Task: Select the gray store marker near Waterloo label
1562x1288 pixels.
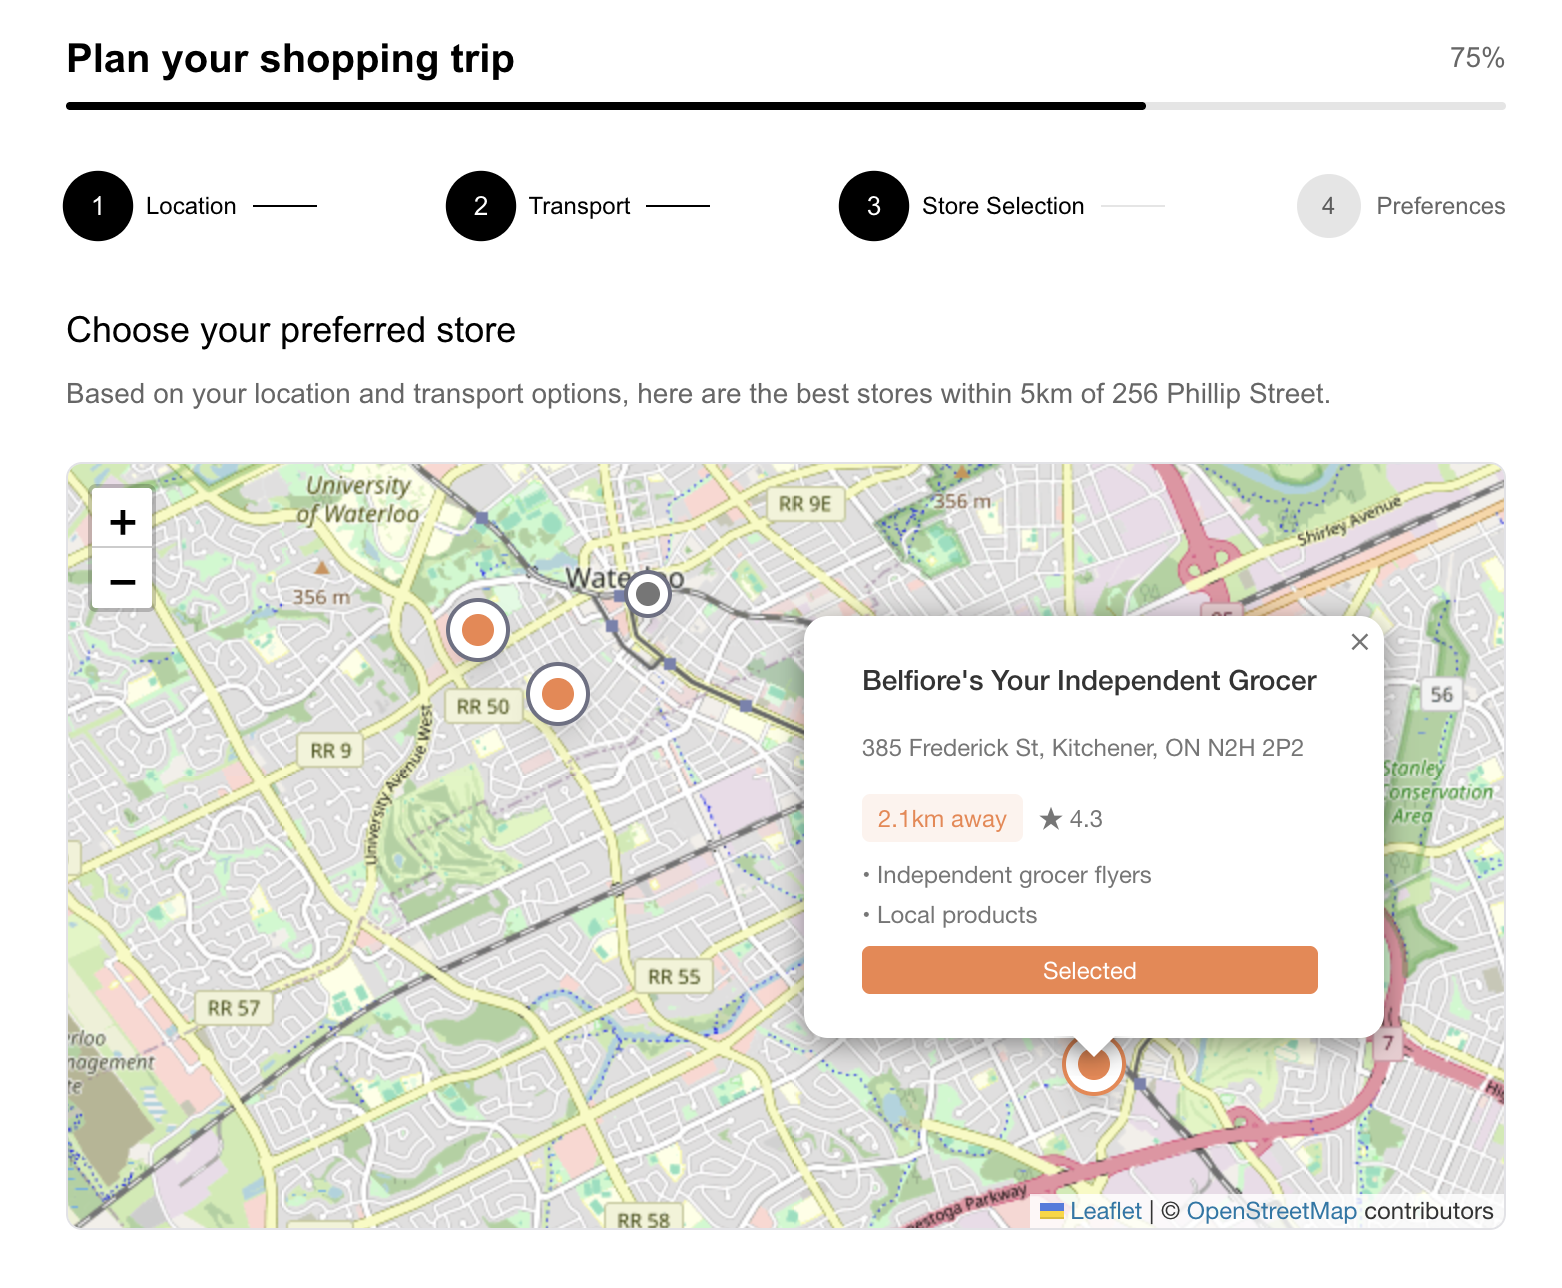Action: coord(647,593)
